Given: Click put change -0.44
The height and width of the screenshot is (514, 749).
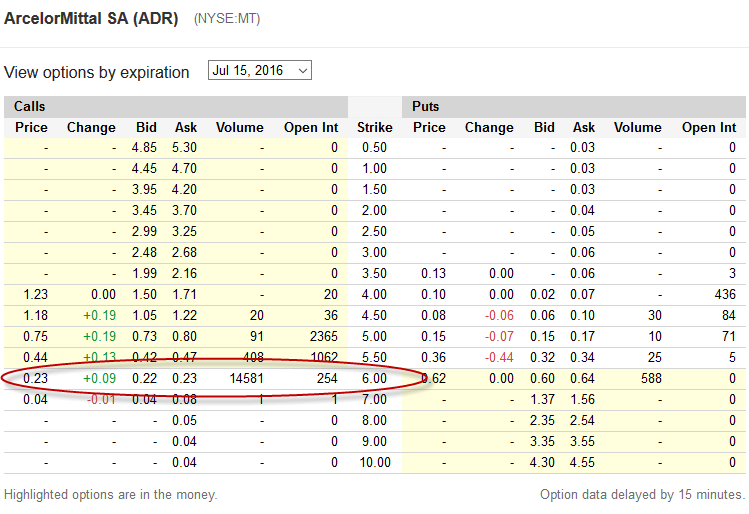Looking at the screenshot, I should pos(499,358).
